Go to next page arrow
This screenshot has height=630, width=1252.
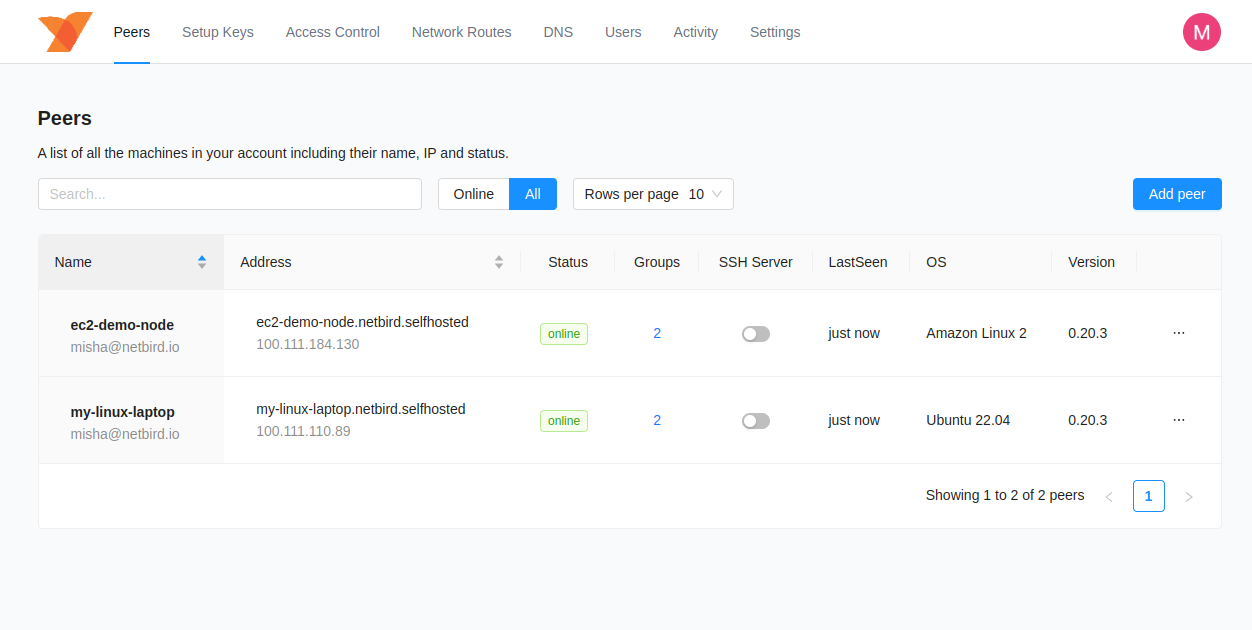pyautogui.click(x=1188, y=496)
